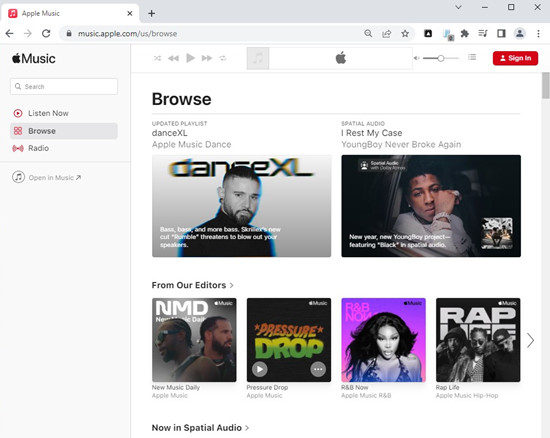Click the I Rest My Case title

coord(371,133)
